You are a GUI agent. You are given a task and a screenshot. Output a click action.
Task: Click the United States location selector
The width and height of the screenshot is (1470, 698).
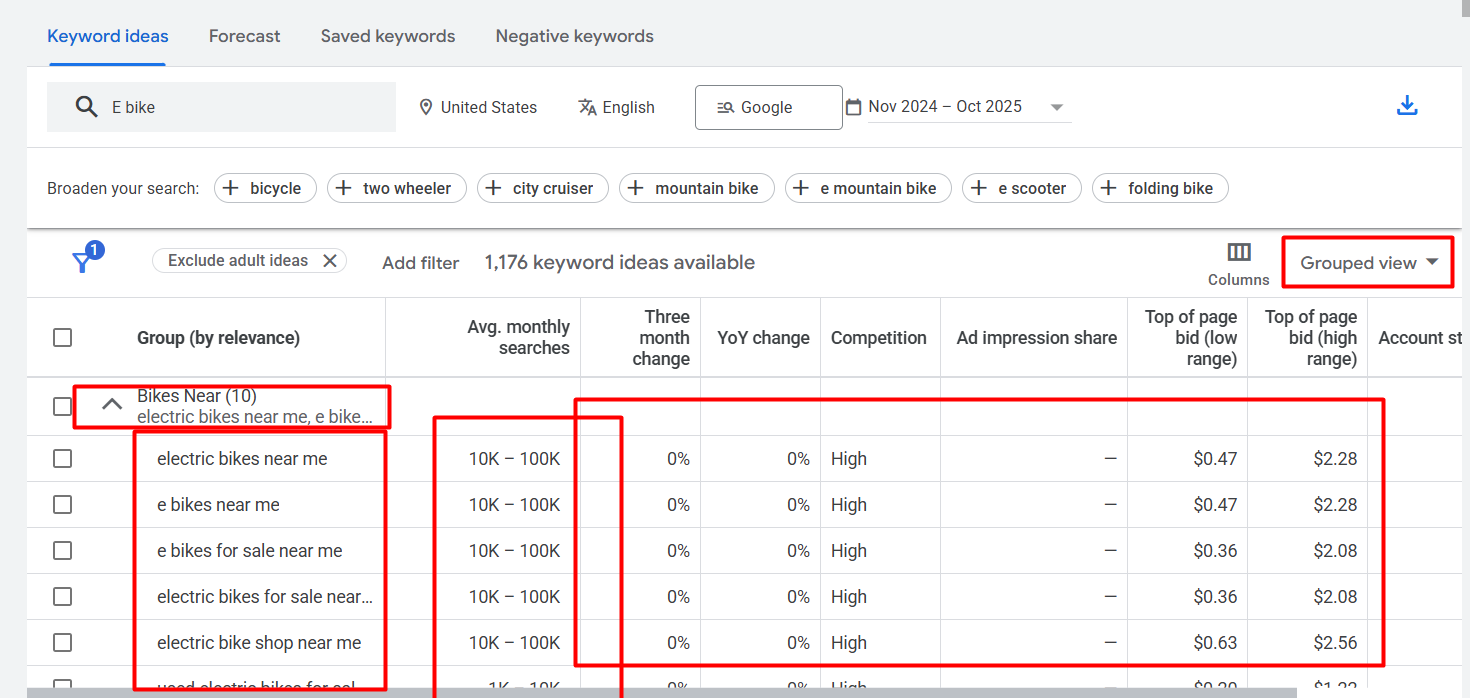click(x=478, y=107)
